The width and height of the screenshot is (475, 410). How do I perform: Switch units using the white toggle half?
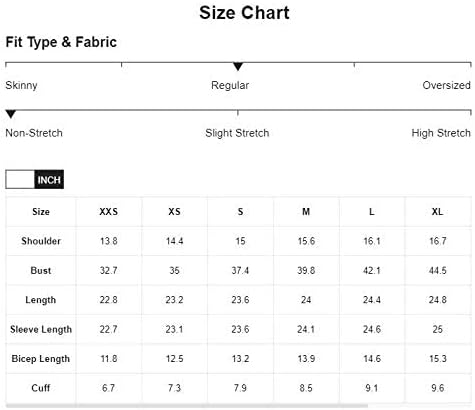tap(20, 180)
